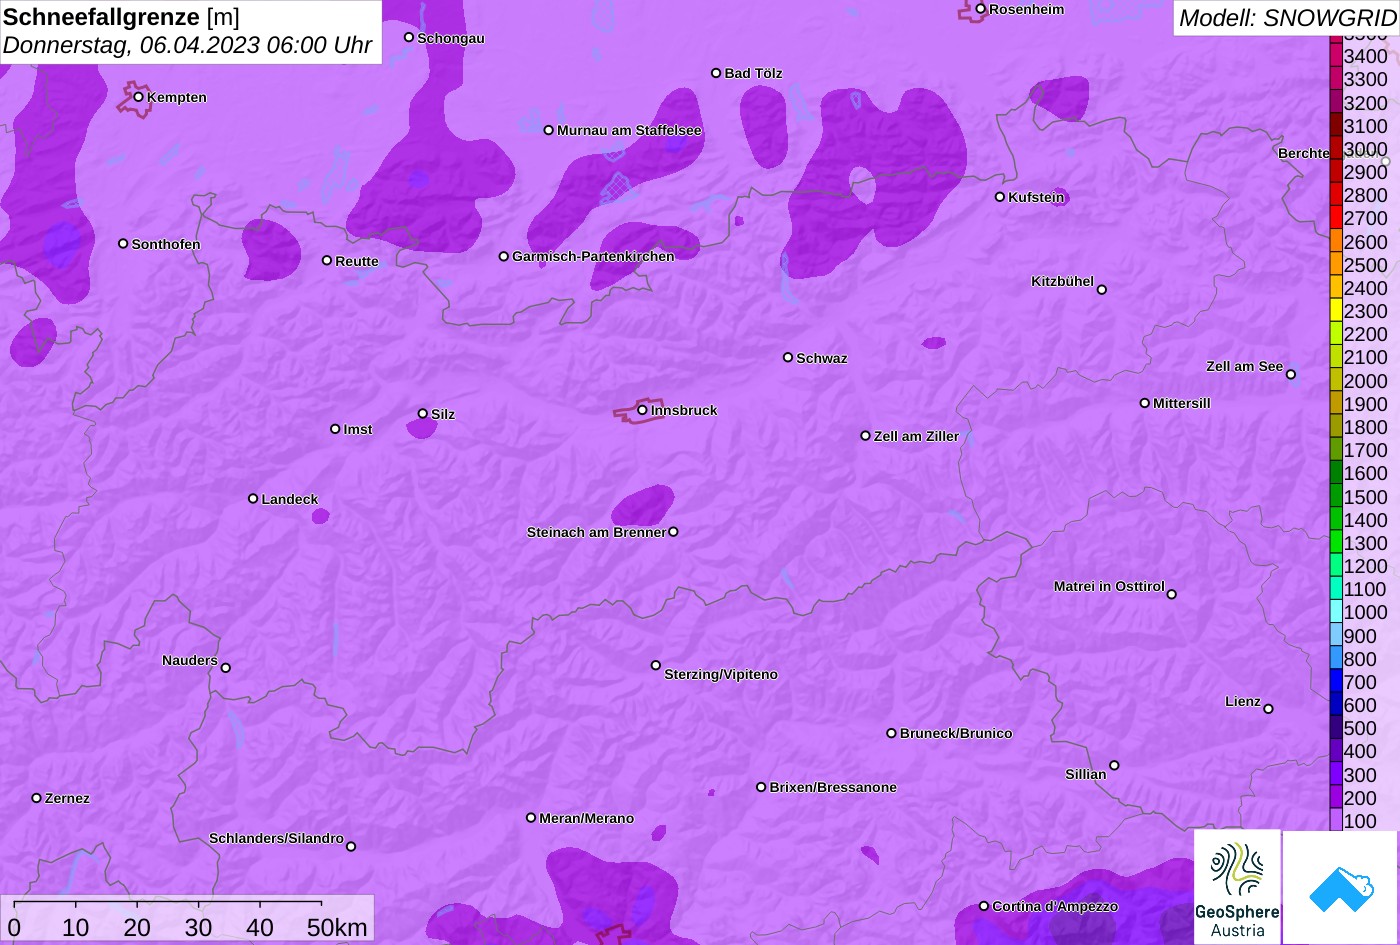The width and height of the screenshot is (1400, 945).
Task: Select the Schlanders/Silandro label
Action: [x=276, y=838]
